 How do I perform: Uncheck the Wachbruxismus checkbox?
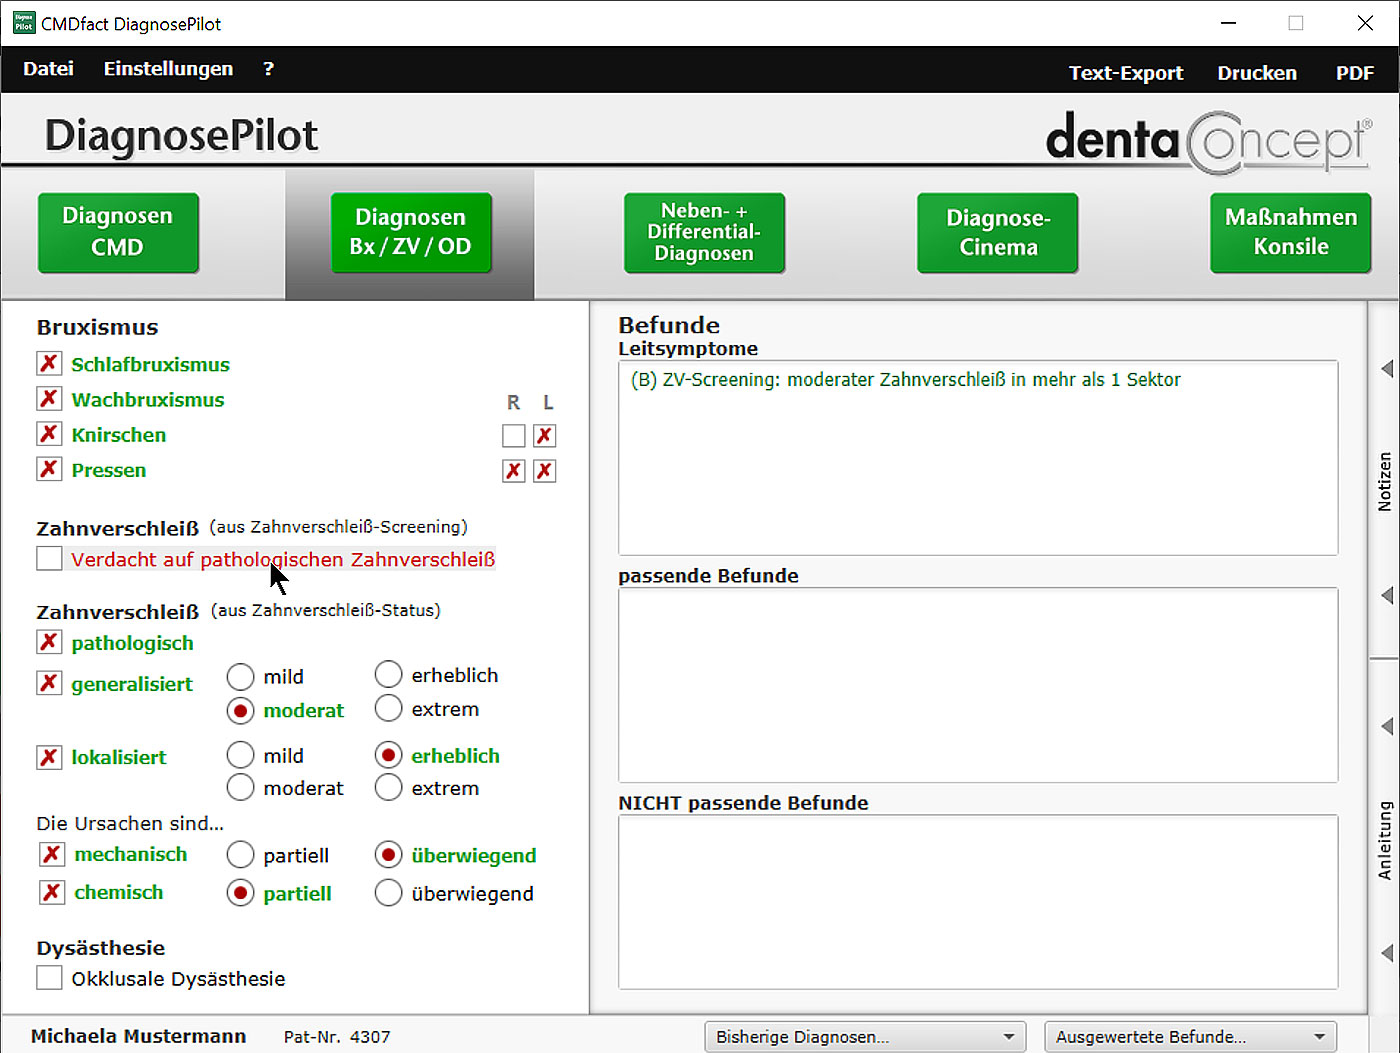[x=49, y=398]
